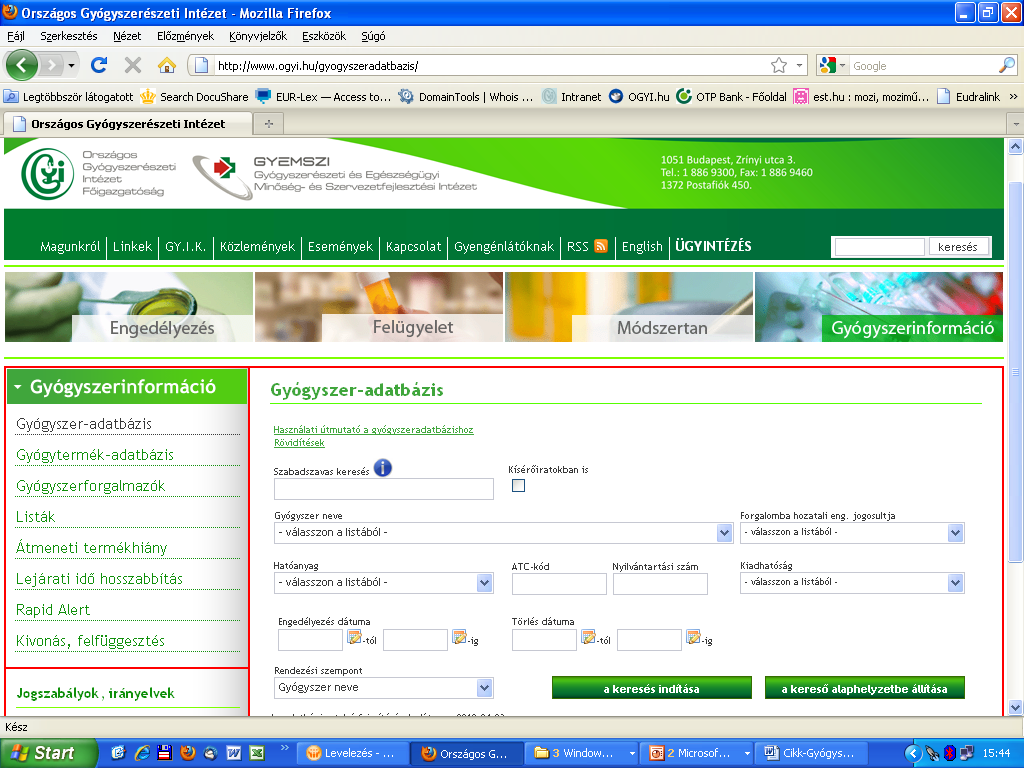Stop loading with the X icon

click(133, 65)
